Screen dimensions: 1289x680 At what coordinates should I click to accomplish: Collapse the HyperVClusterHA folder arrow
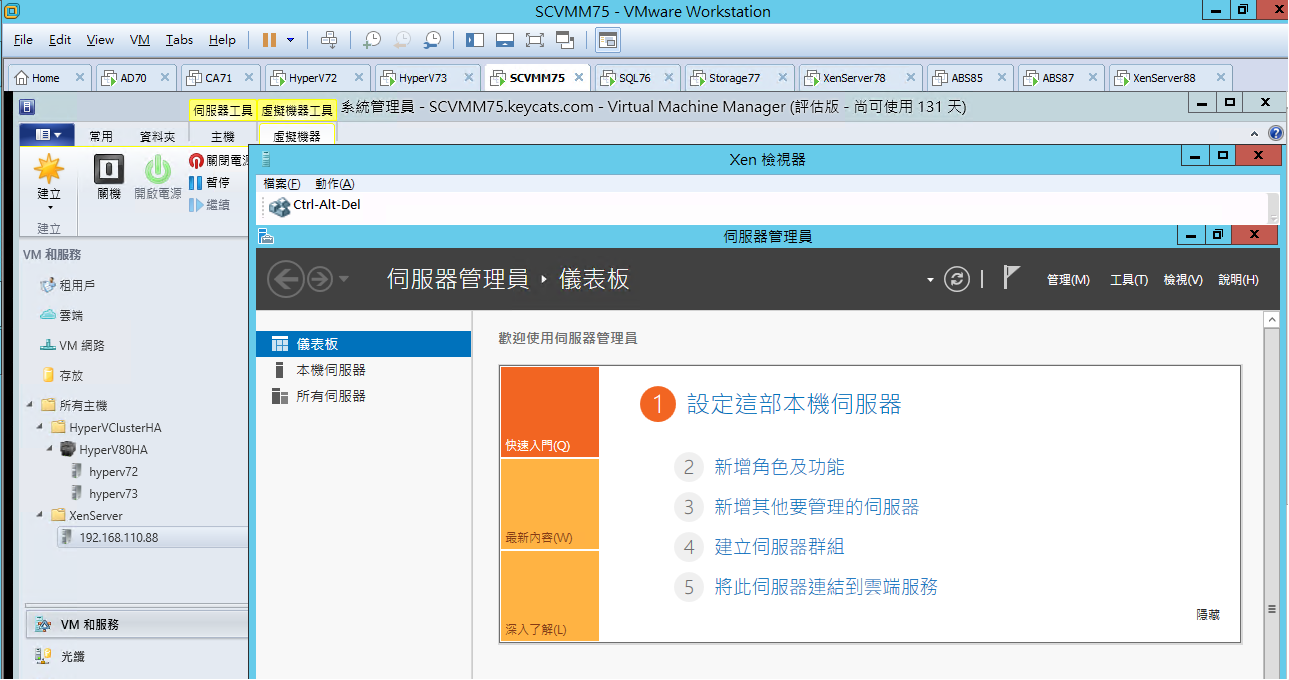click(x=38, y=427)
